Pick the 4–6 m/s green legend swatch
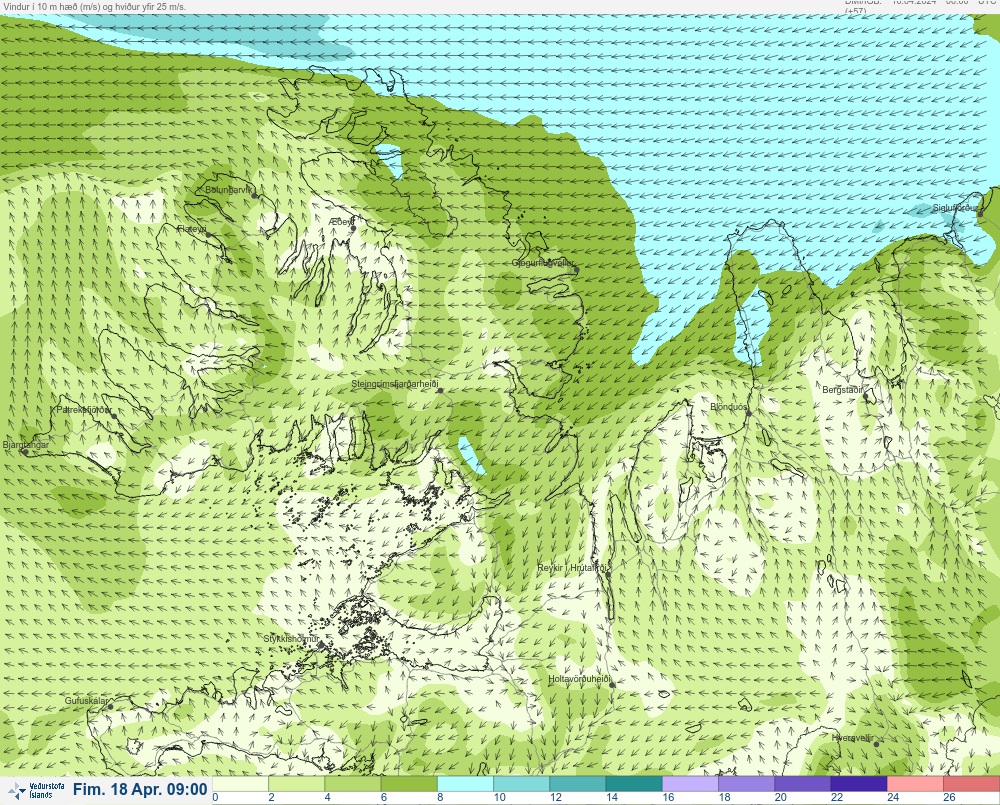The width and height of the screenshot is (1000, 805). (353, 783)
